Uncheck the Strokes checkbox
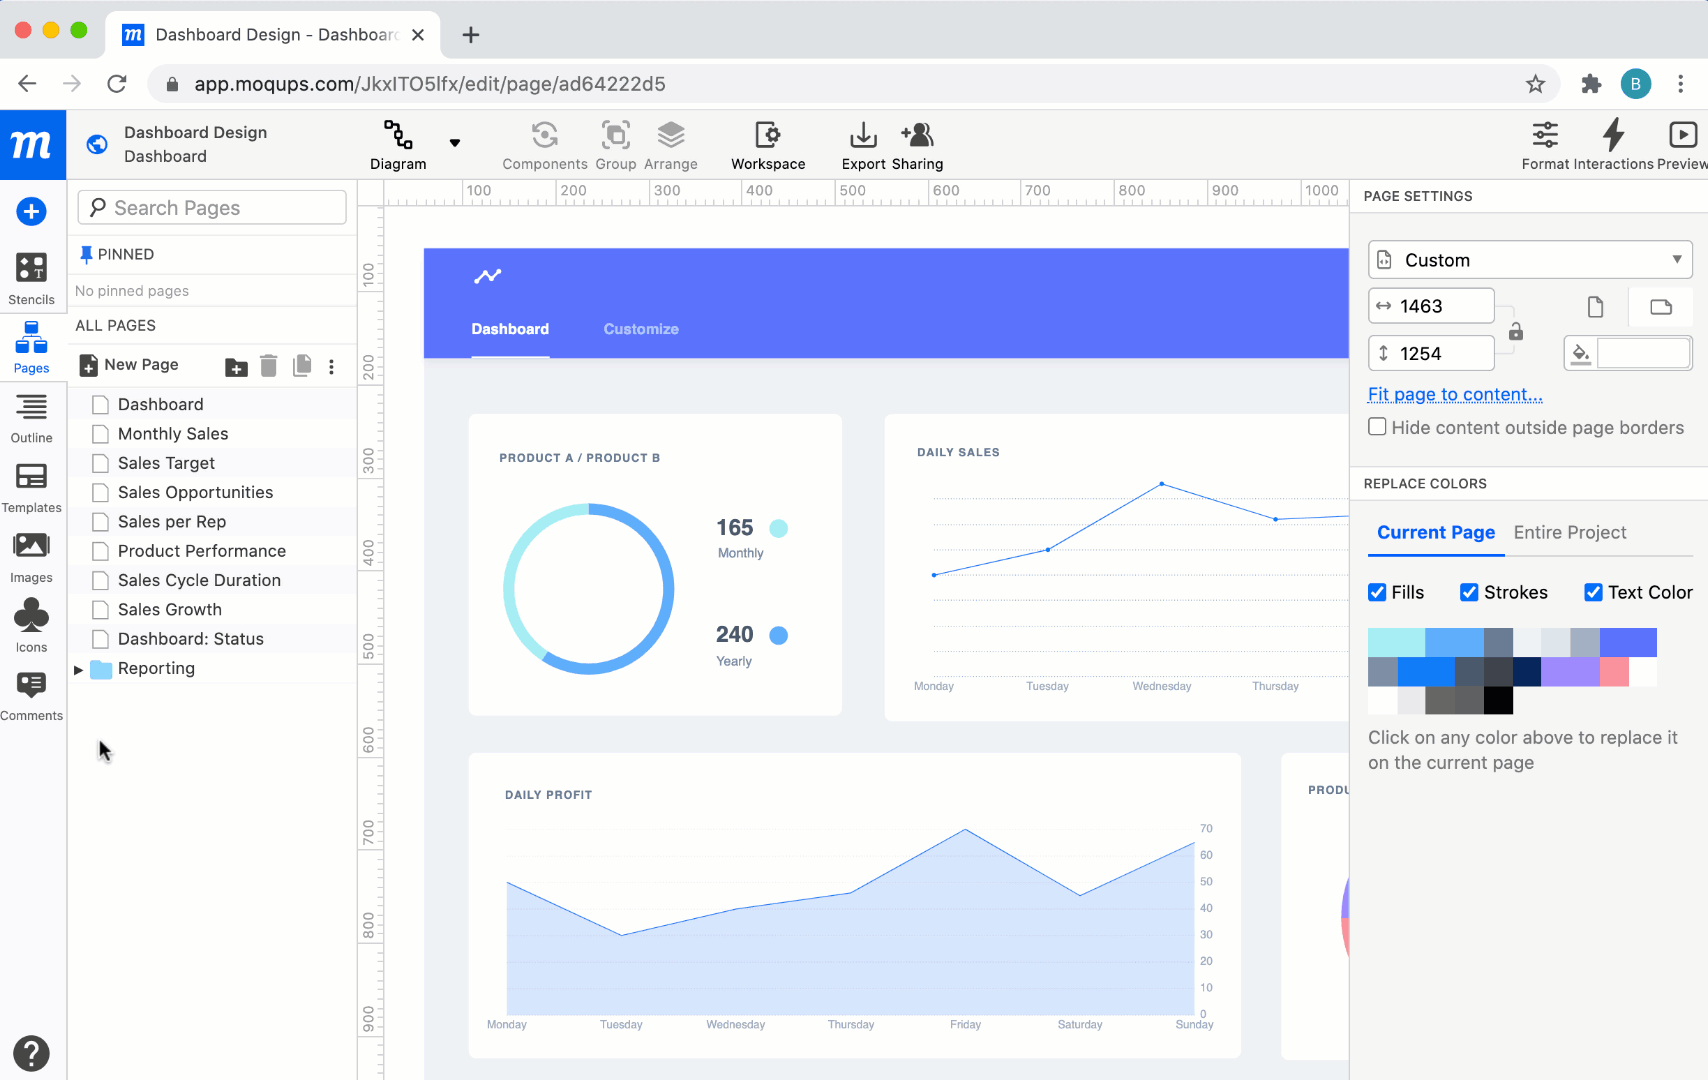The image size is (1708, 1080). point(1469,592)
